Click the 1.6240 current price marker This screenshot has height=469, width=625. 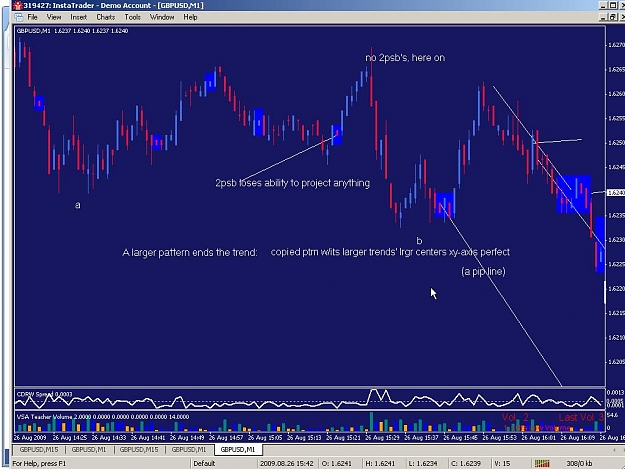click(x=615, y=193)
